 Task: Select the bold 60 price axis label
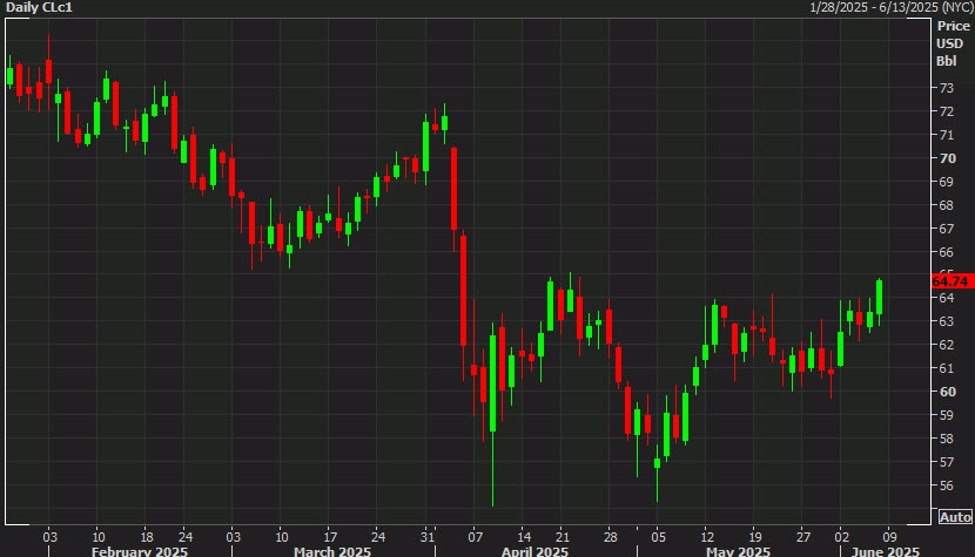pyautogui.click(x=946, y=391)
